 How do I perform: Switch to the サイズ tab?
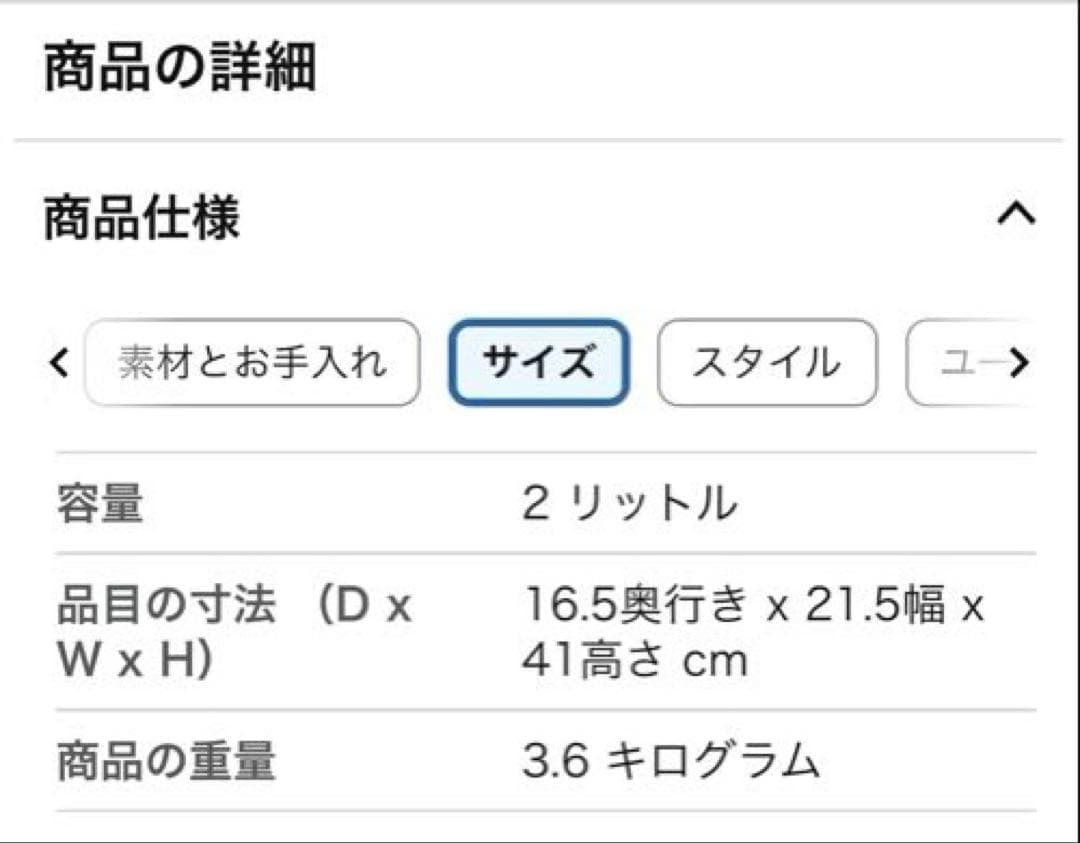(539, 363)
